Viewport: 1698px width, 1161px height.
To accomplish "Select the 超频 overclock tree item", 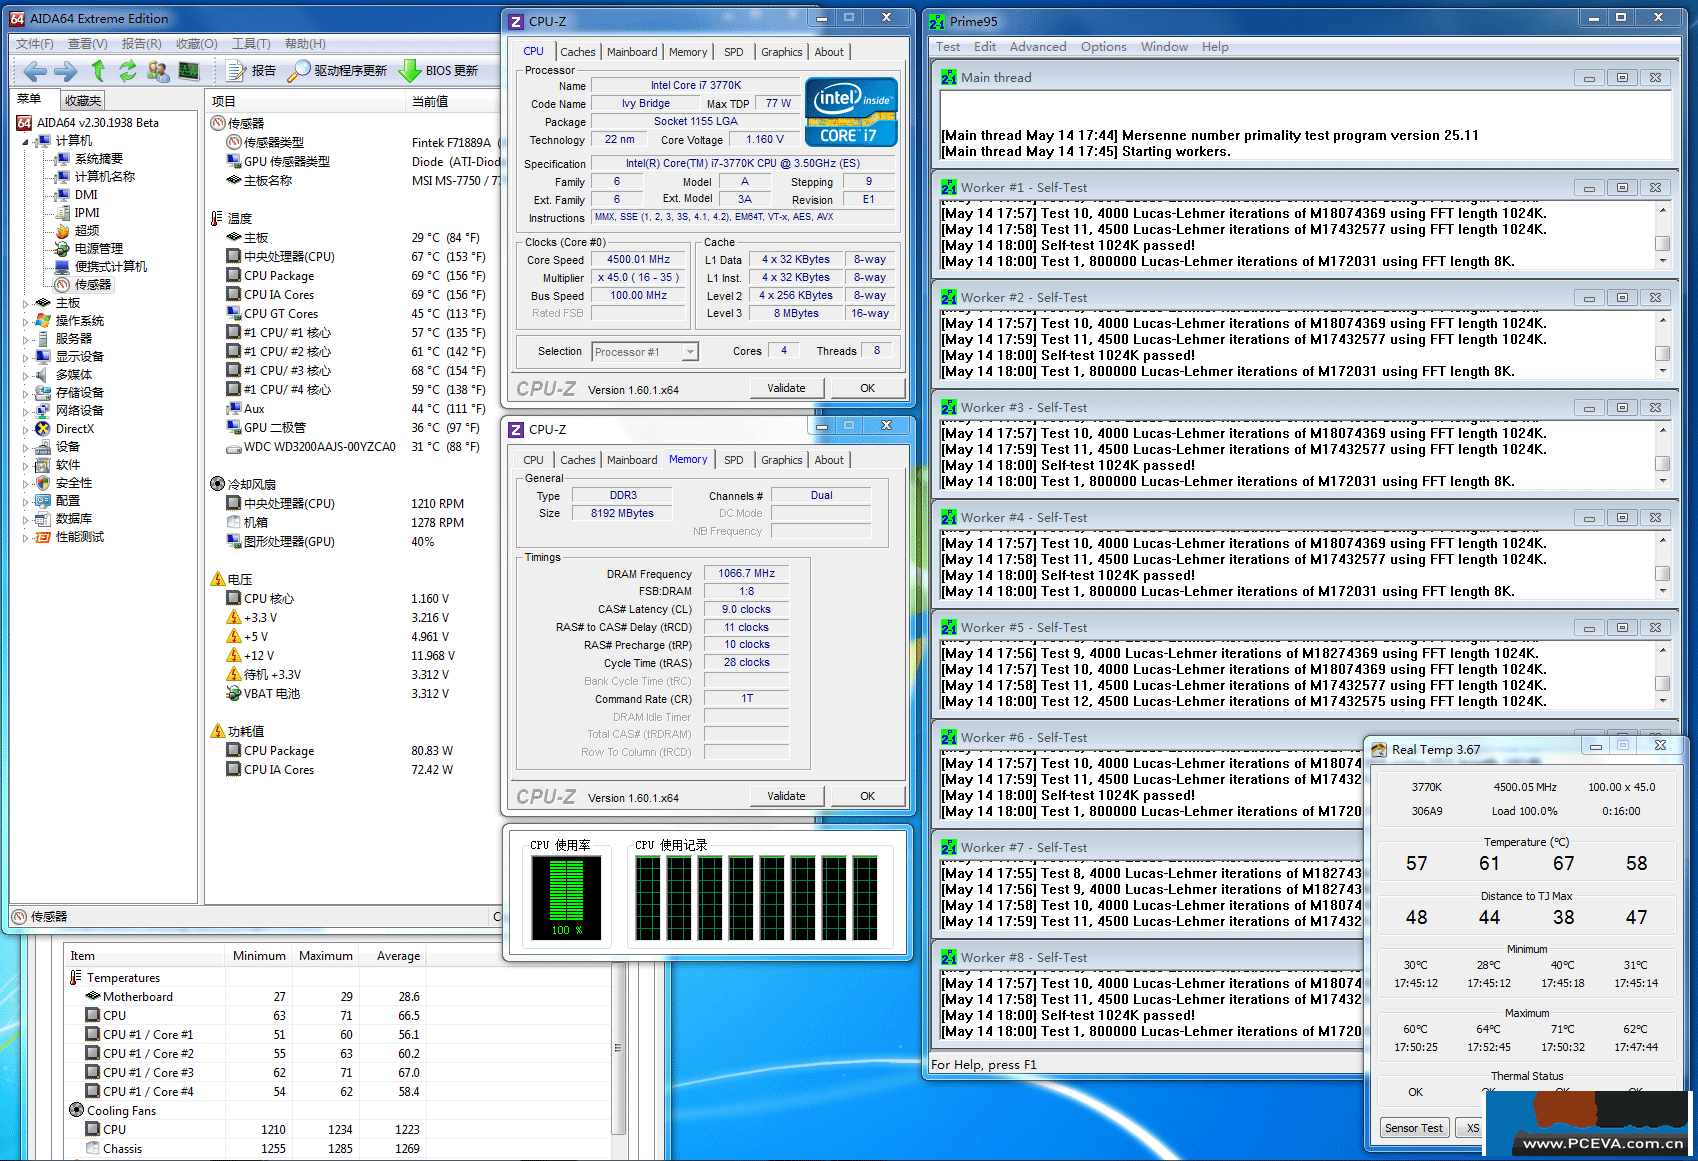I will pos(87,231).
